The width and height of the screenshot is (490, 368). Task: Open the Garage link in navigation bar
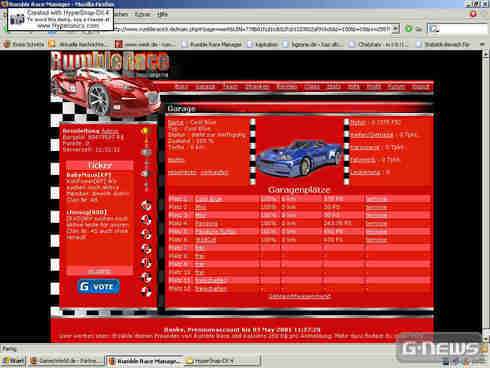pos(205,87)
